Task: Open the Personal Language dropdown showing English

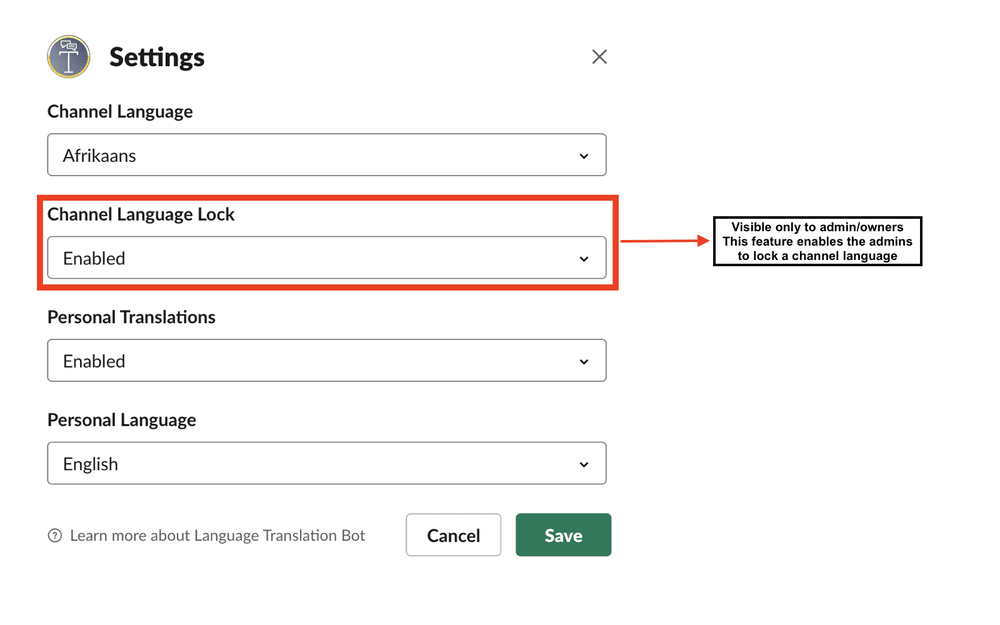Action: pos(327,463)
